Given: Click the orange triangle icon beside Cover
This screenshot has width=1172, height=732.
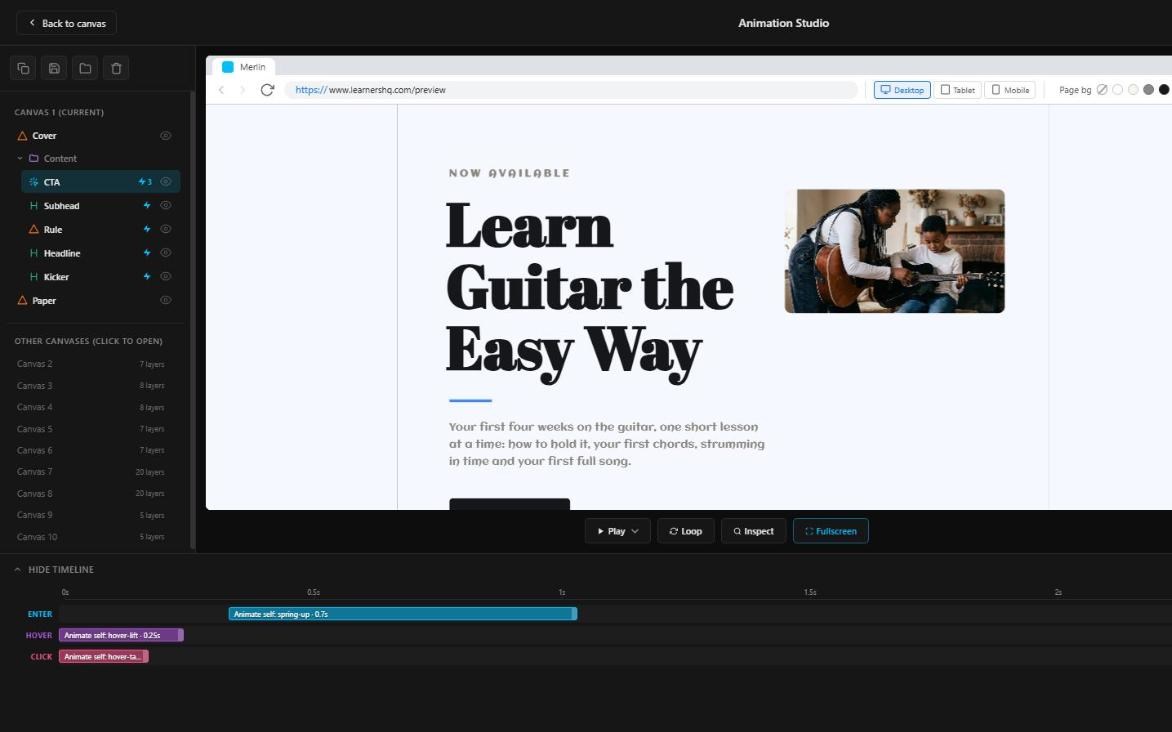Looking at the screenshot, I should 22,136.
